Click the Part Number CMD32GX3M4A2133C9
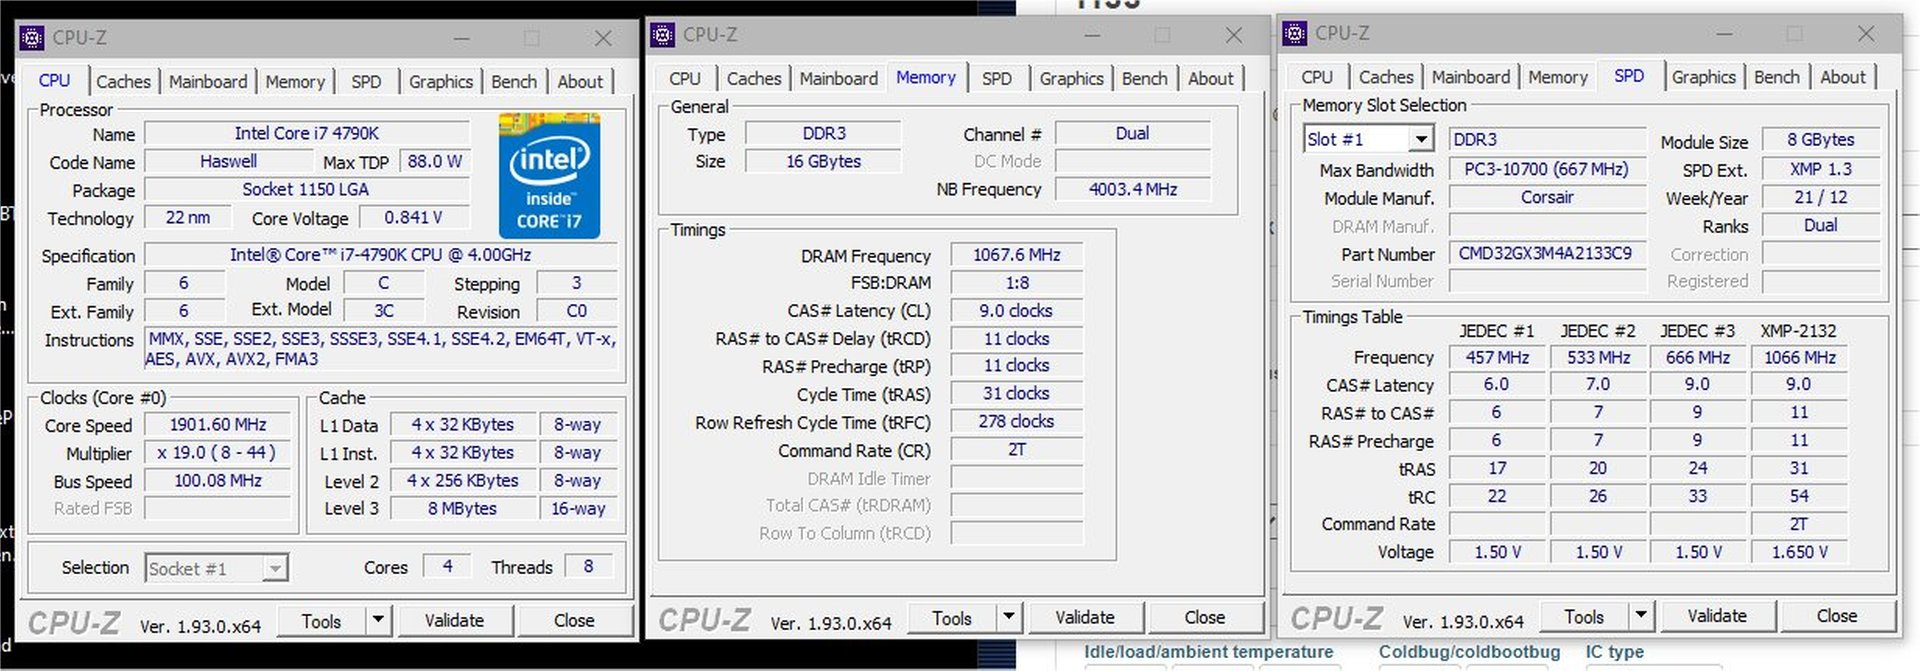 point(1547,254)
